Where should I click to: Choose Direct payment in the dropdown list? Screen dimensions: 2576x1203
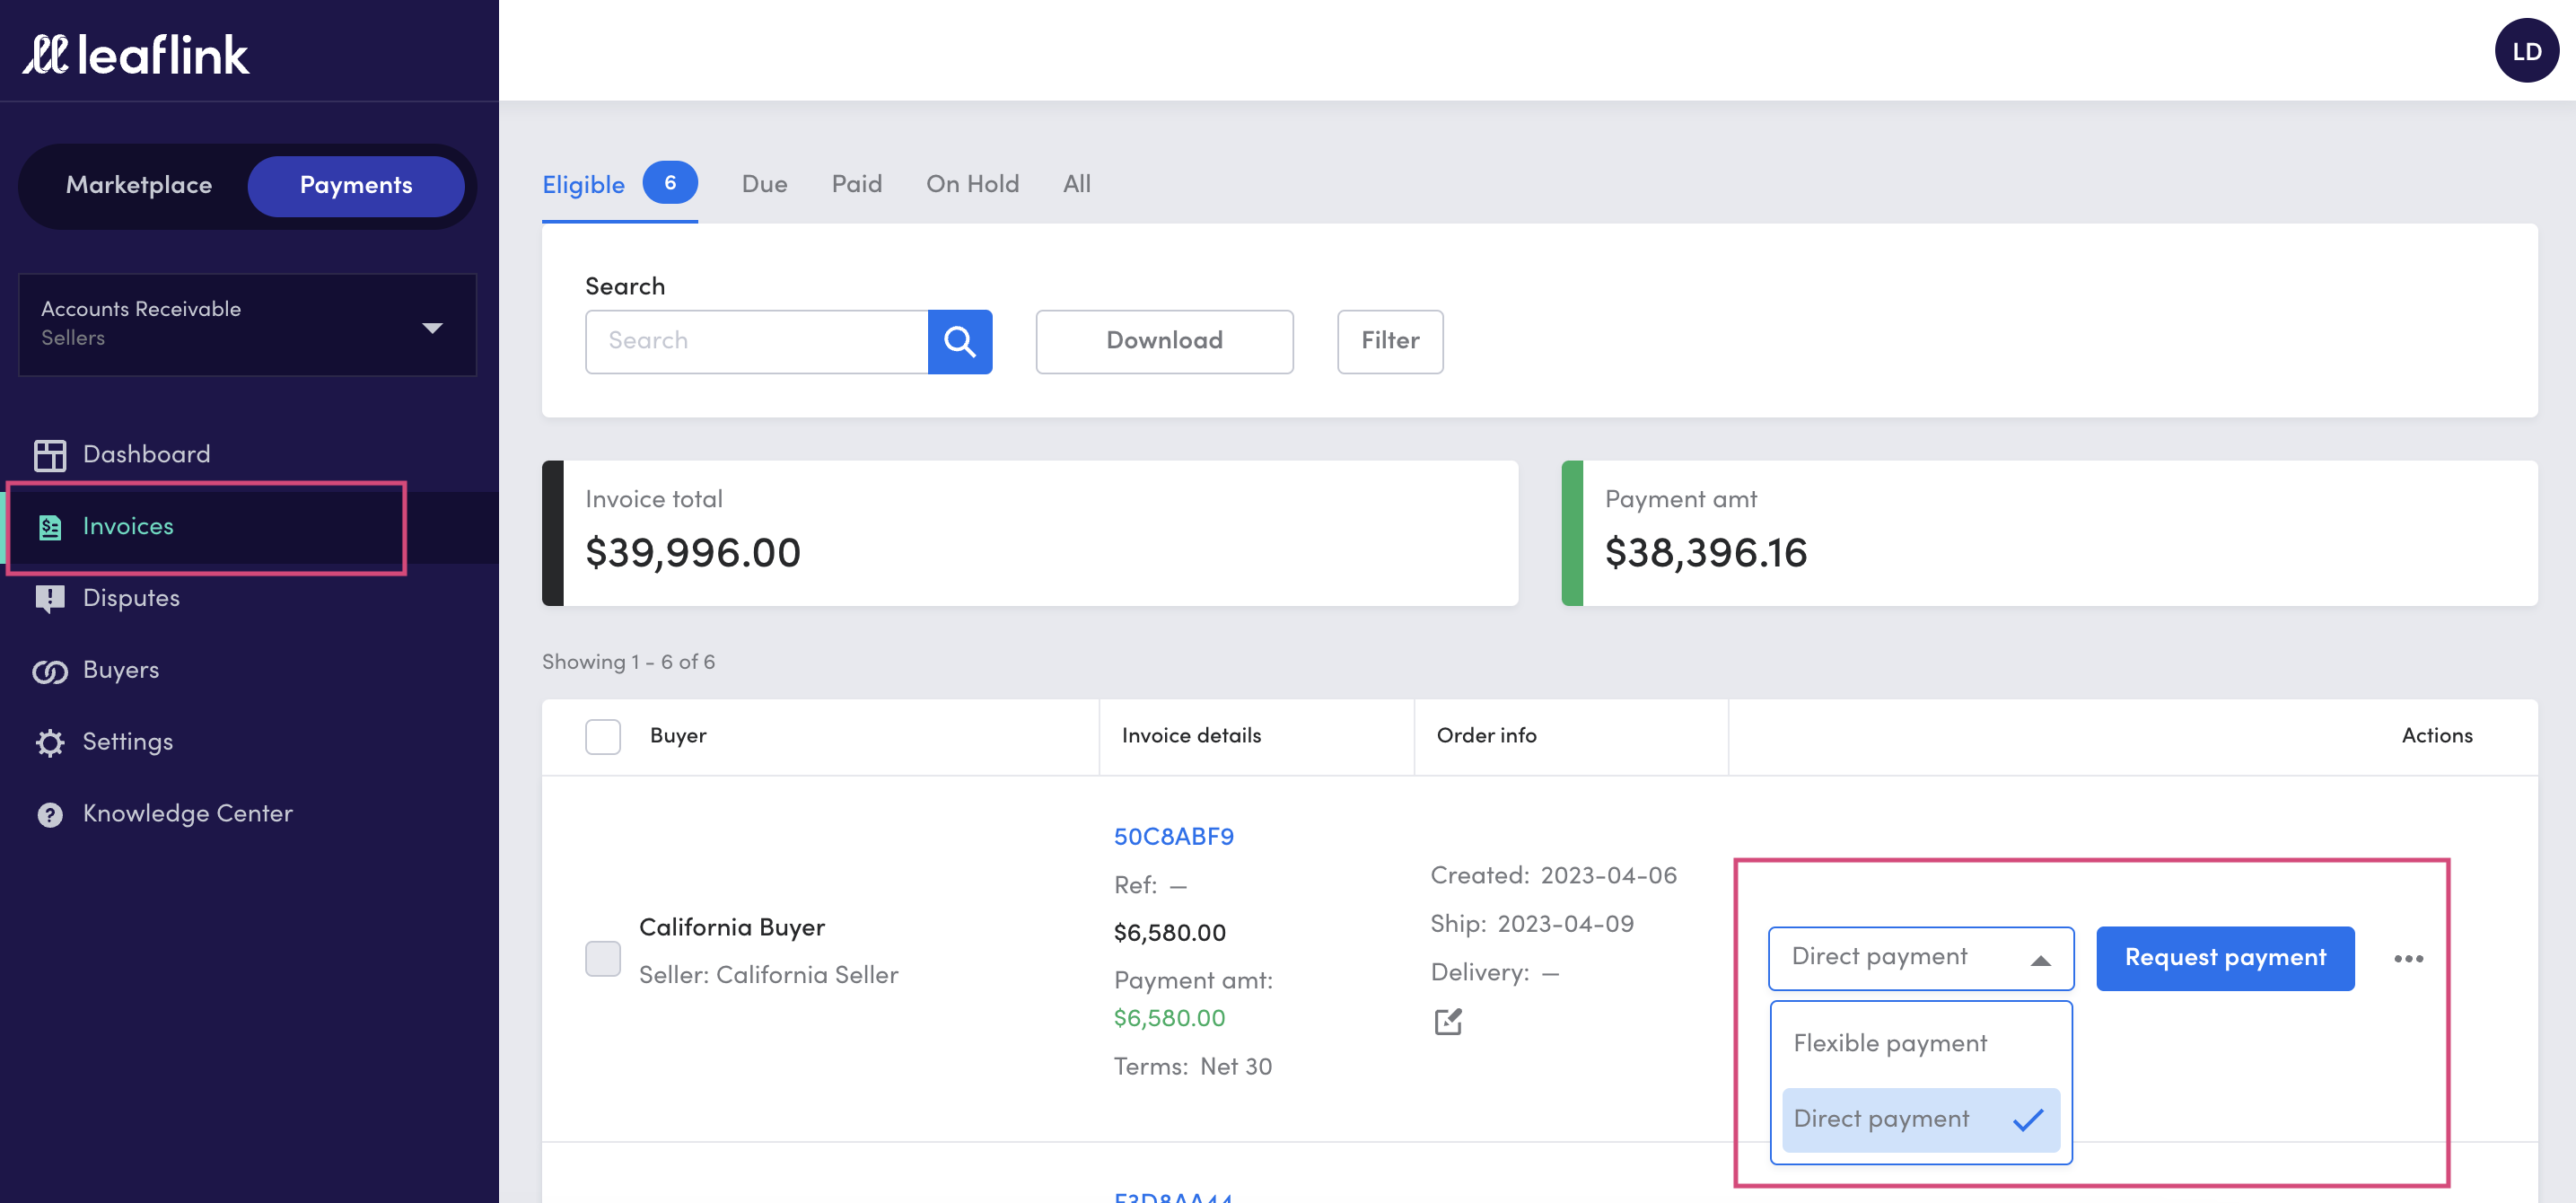tap(1920, 1119)
